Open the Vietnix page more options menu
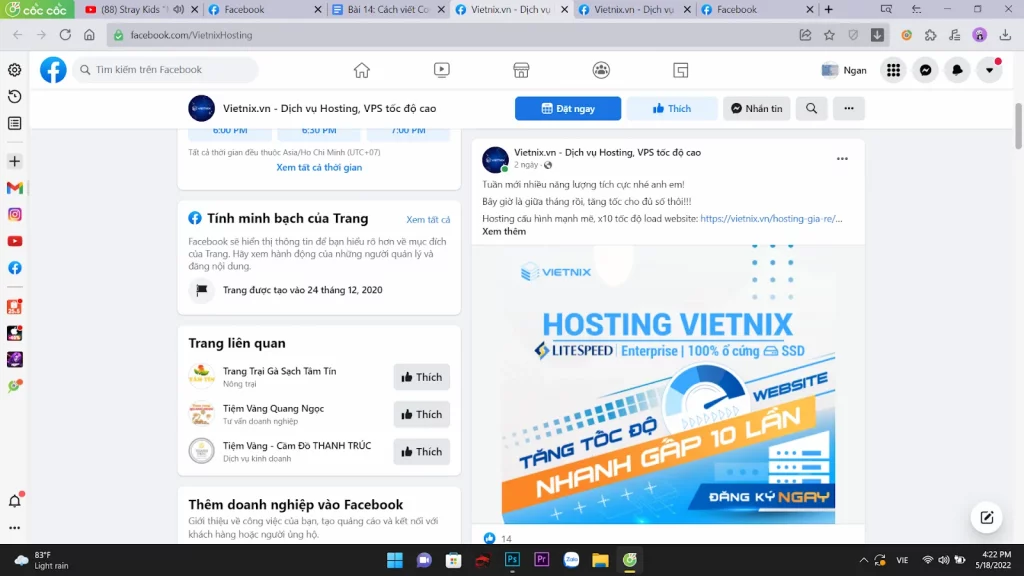The width and height of the screenshot is (1024, 576). click(x=849, y=108)
